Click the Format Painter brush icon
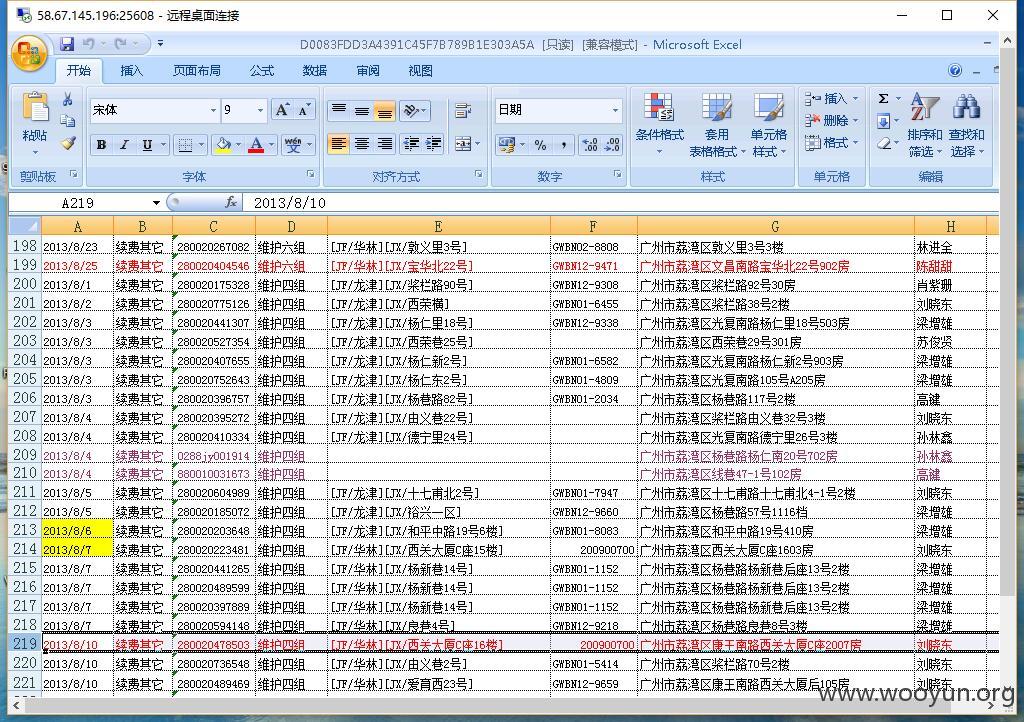1024x722 pixels. pos(68,143)
